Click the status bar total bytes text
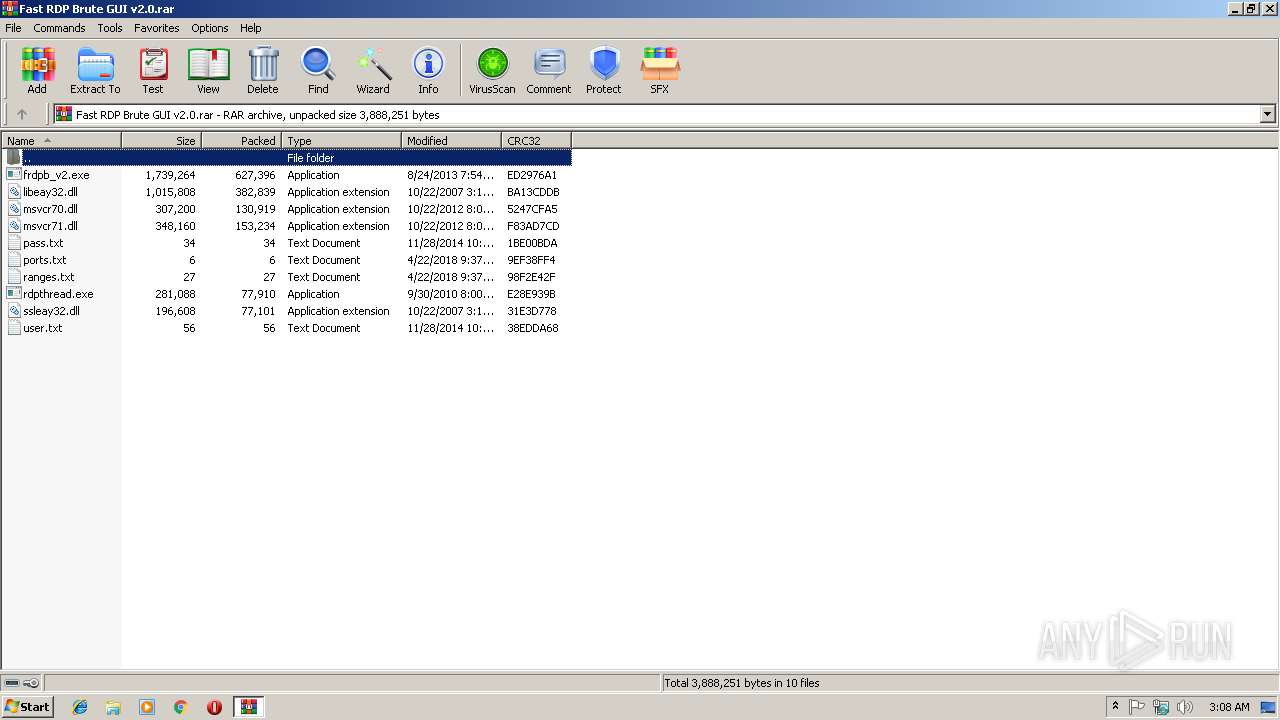Screen dimensions: 1280x720 pos(742,683)
